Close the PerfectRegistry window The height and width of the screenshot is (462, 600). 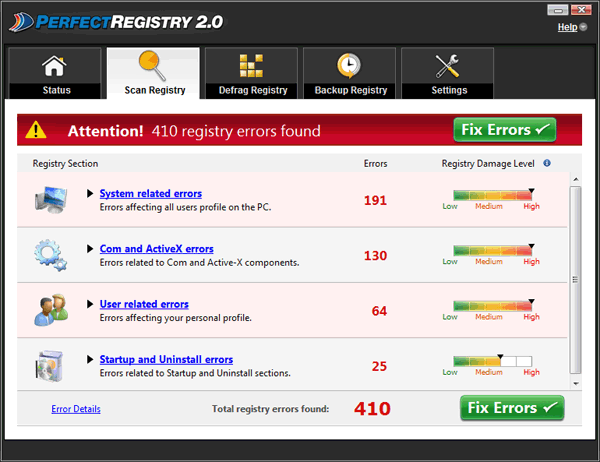click(x=581, y=10)
